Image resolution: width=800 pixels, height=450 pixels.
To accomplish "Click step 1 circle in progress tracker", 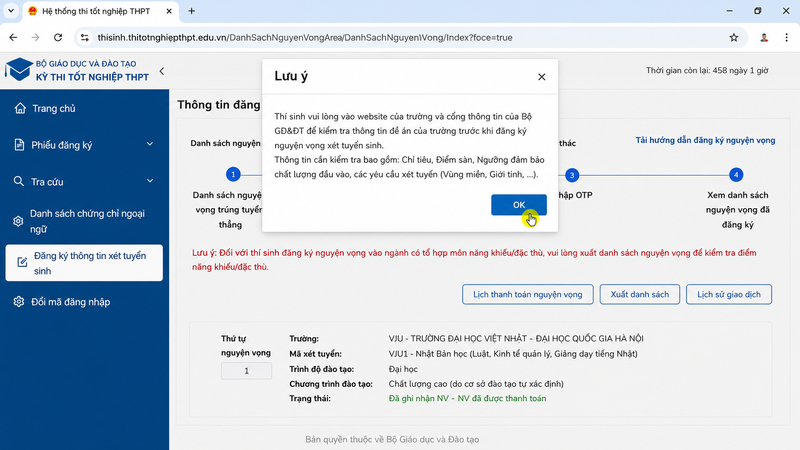I will pyautogui.click(x=233, y=174).
